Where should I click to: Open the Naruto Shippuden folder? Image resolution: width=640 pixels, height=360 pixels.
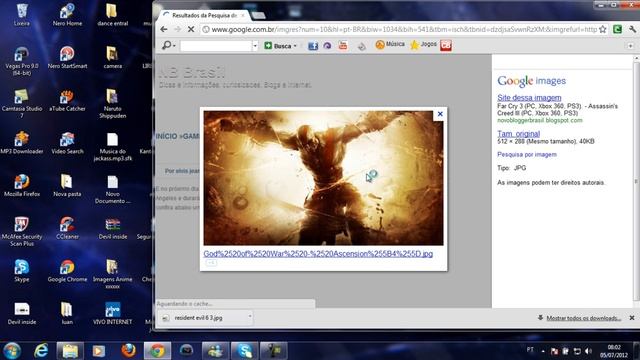(x=113, y=104)
